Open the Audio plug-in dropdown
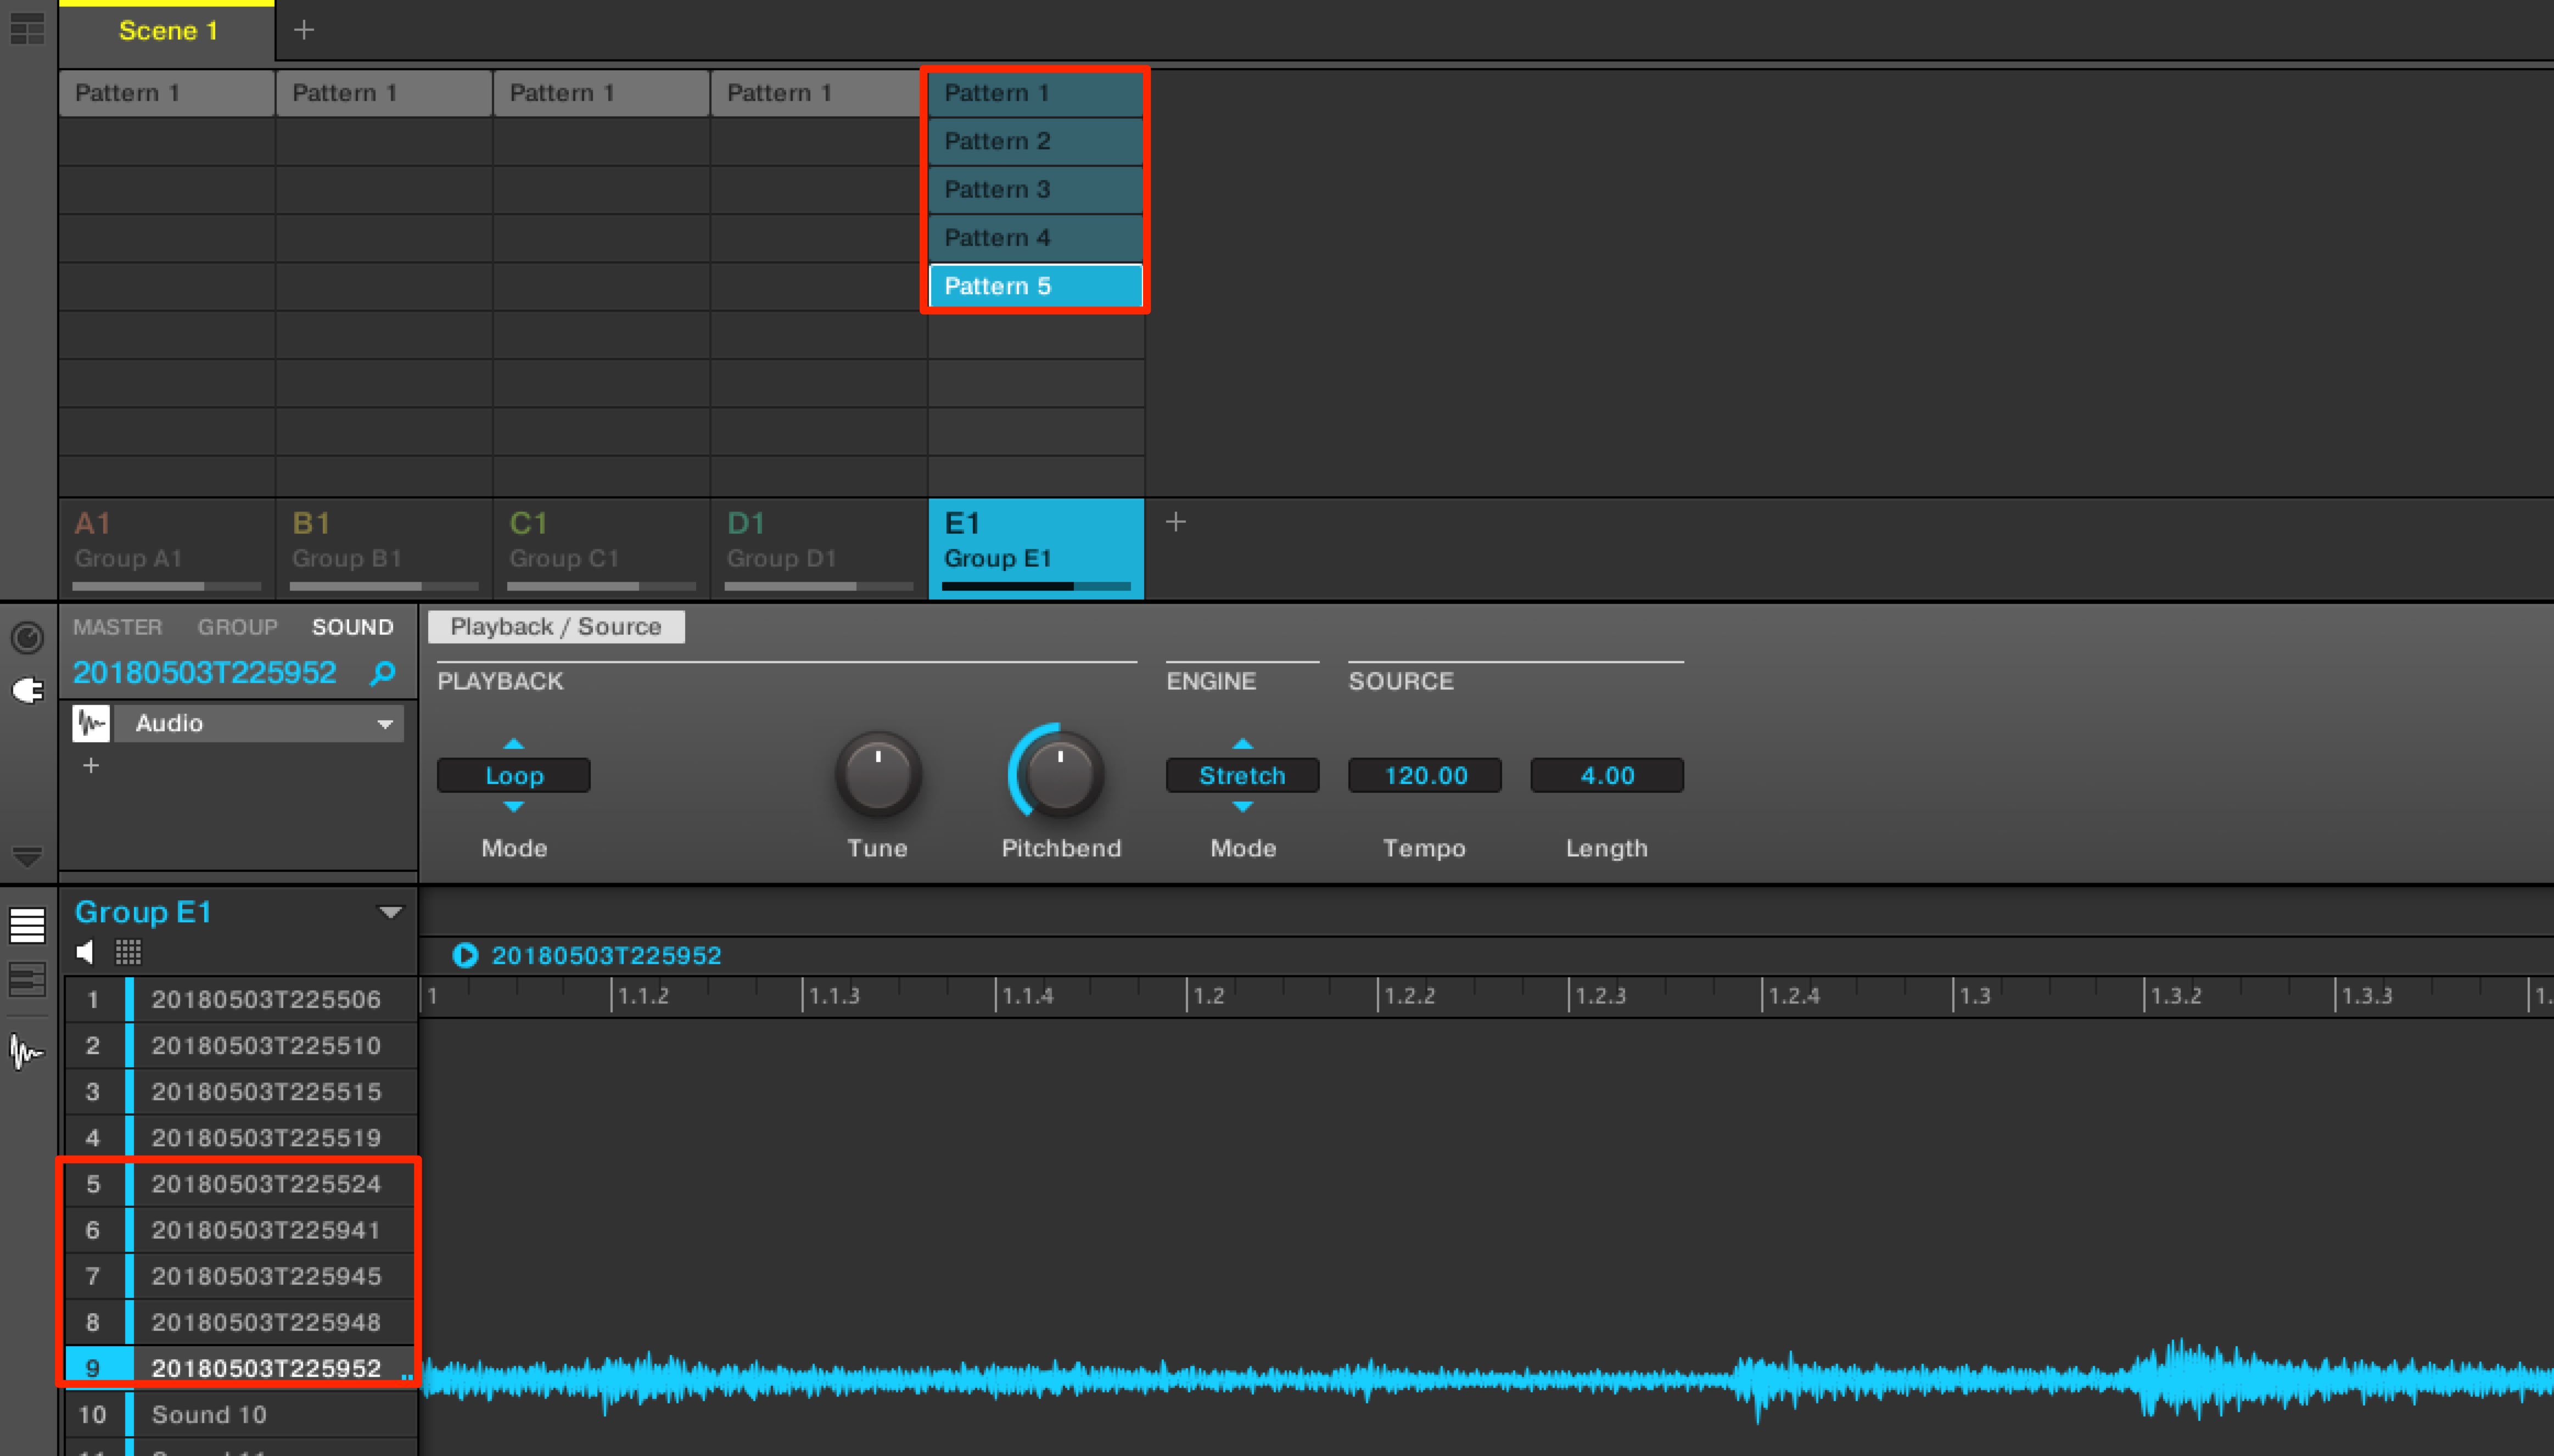The height and width of the screenshot is (1456, 2554). pyautogui.click(x=260, y=723)
